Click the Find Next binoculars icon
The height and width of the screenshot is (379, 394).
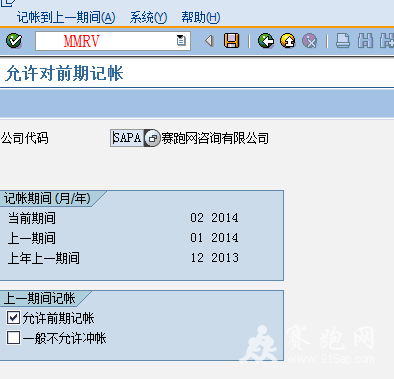[x=387, y=41]
